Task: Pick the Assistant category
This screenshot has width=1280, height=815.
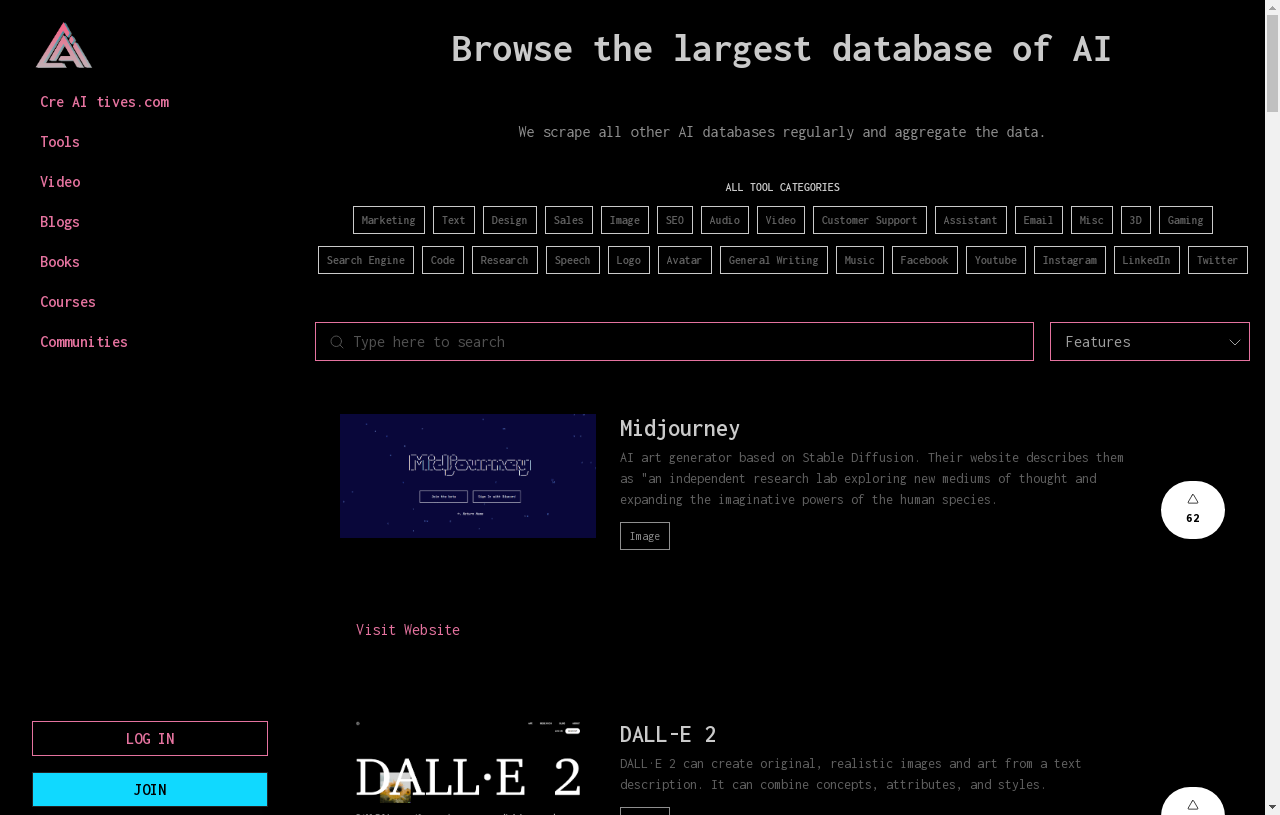Action: [x=971, y=220]
